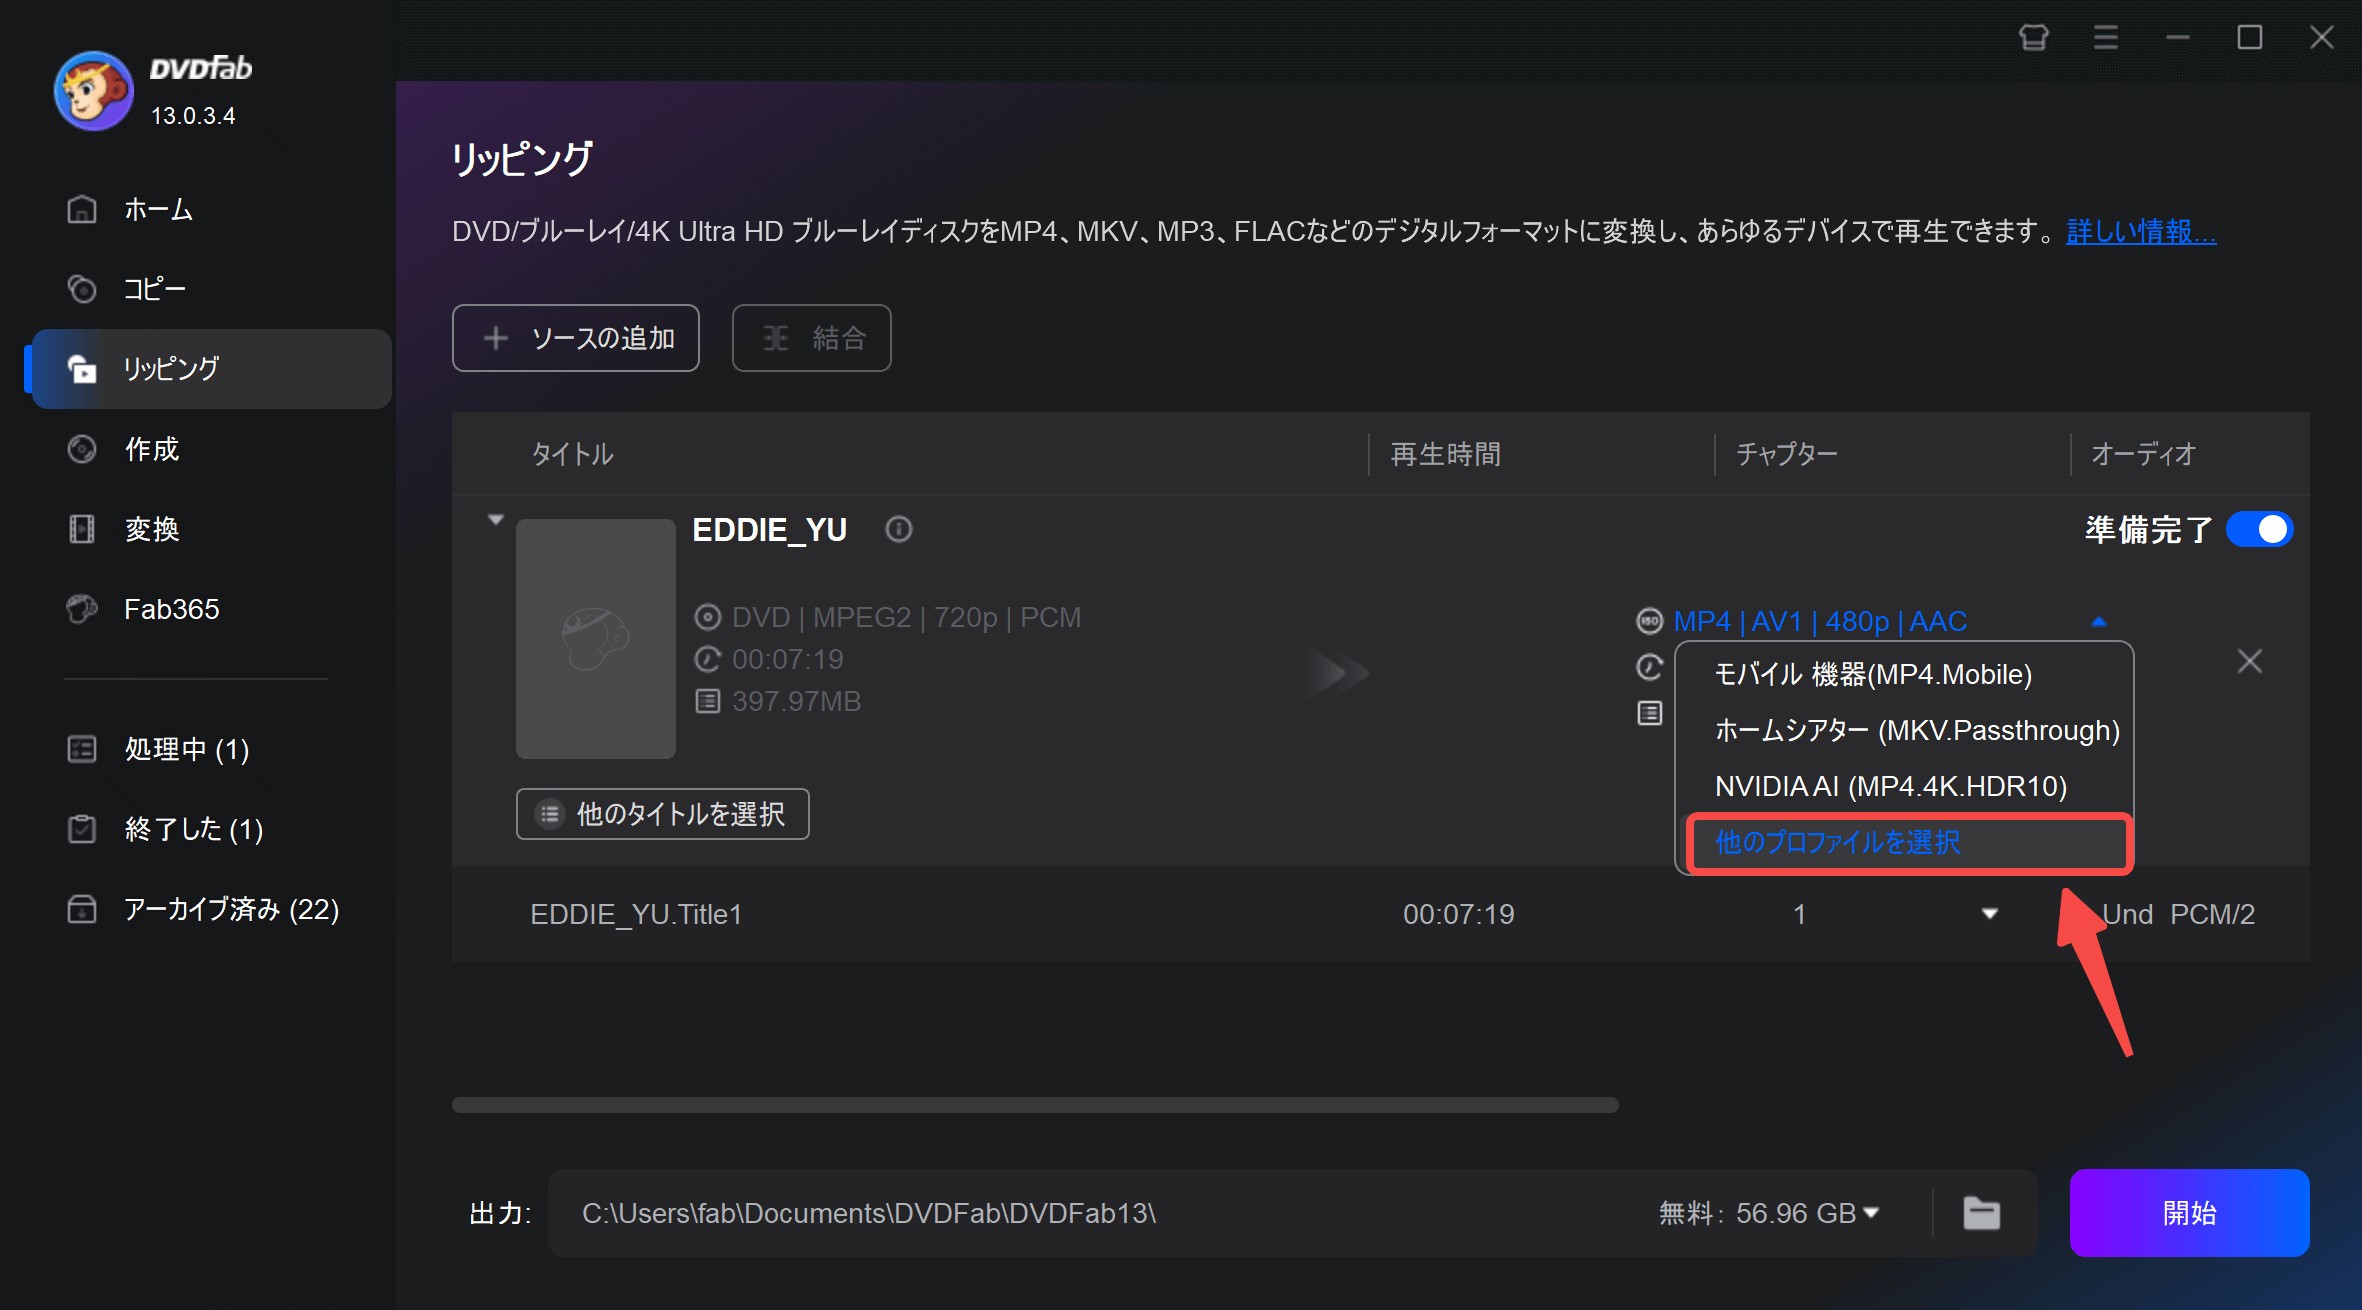Collapse the EDDIE_YU source triangle
Screen dimensions: 2362x1310
(x=495, y=520)
